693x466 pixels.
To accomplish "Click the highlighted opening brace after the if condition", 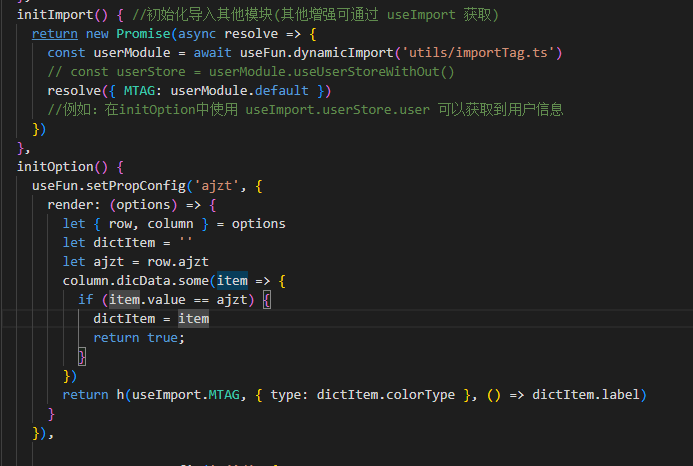I will pyautogui.click(x=267, y=299).
